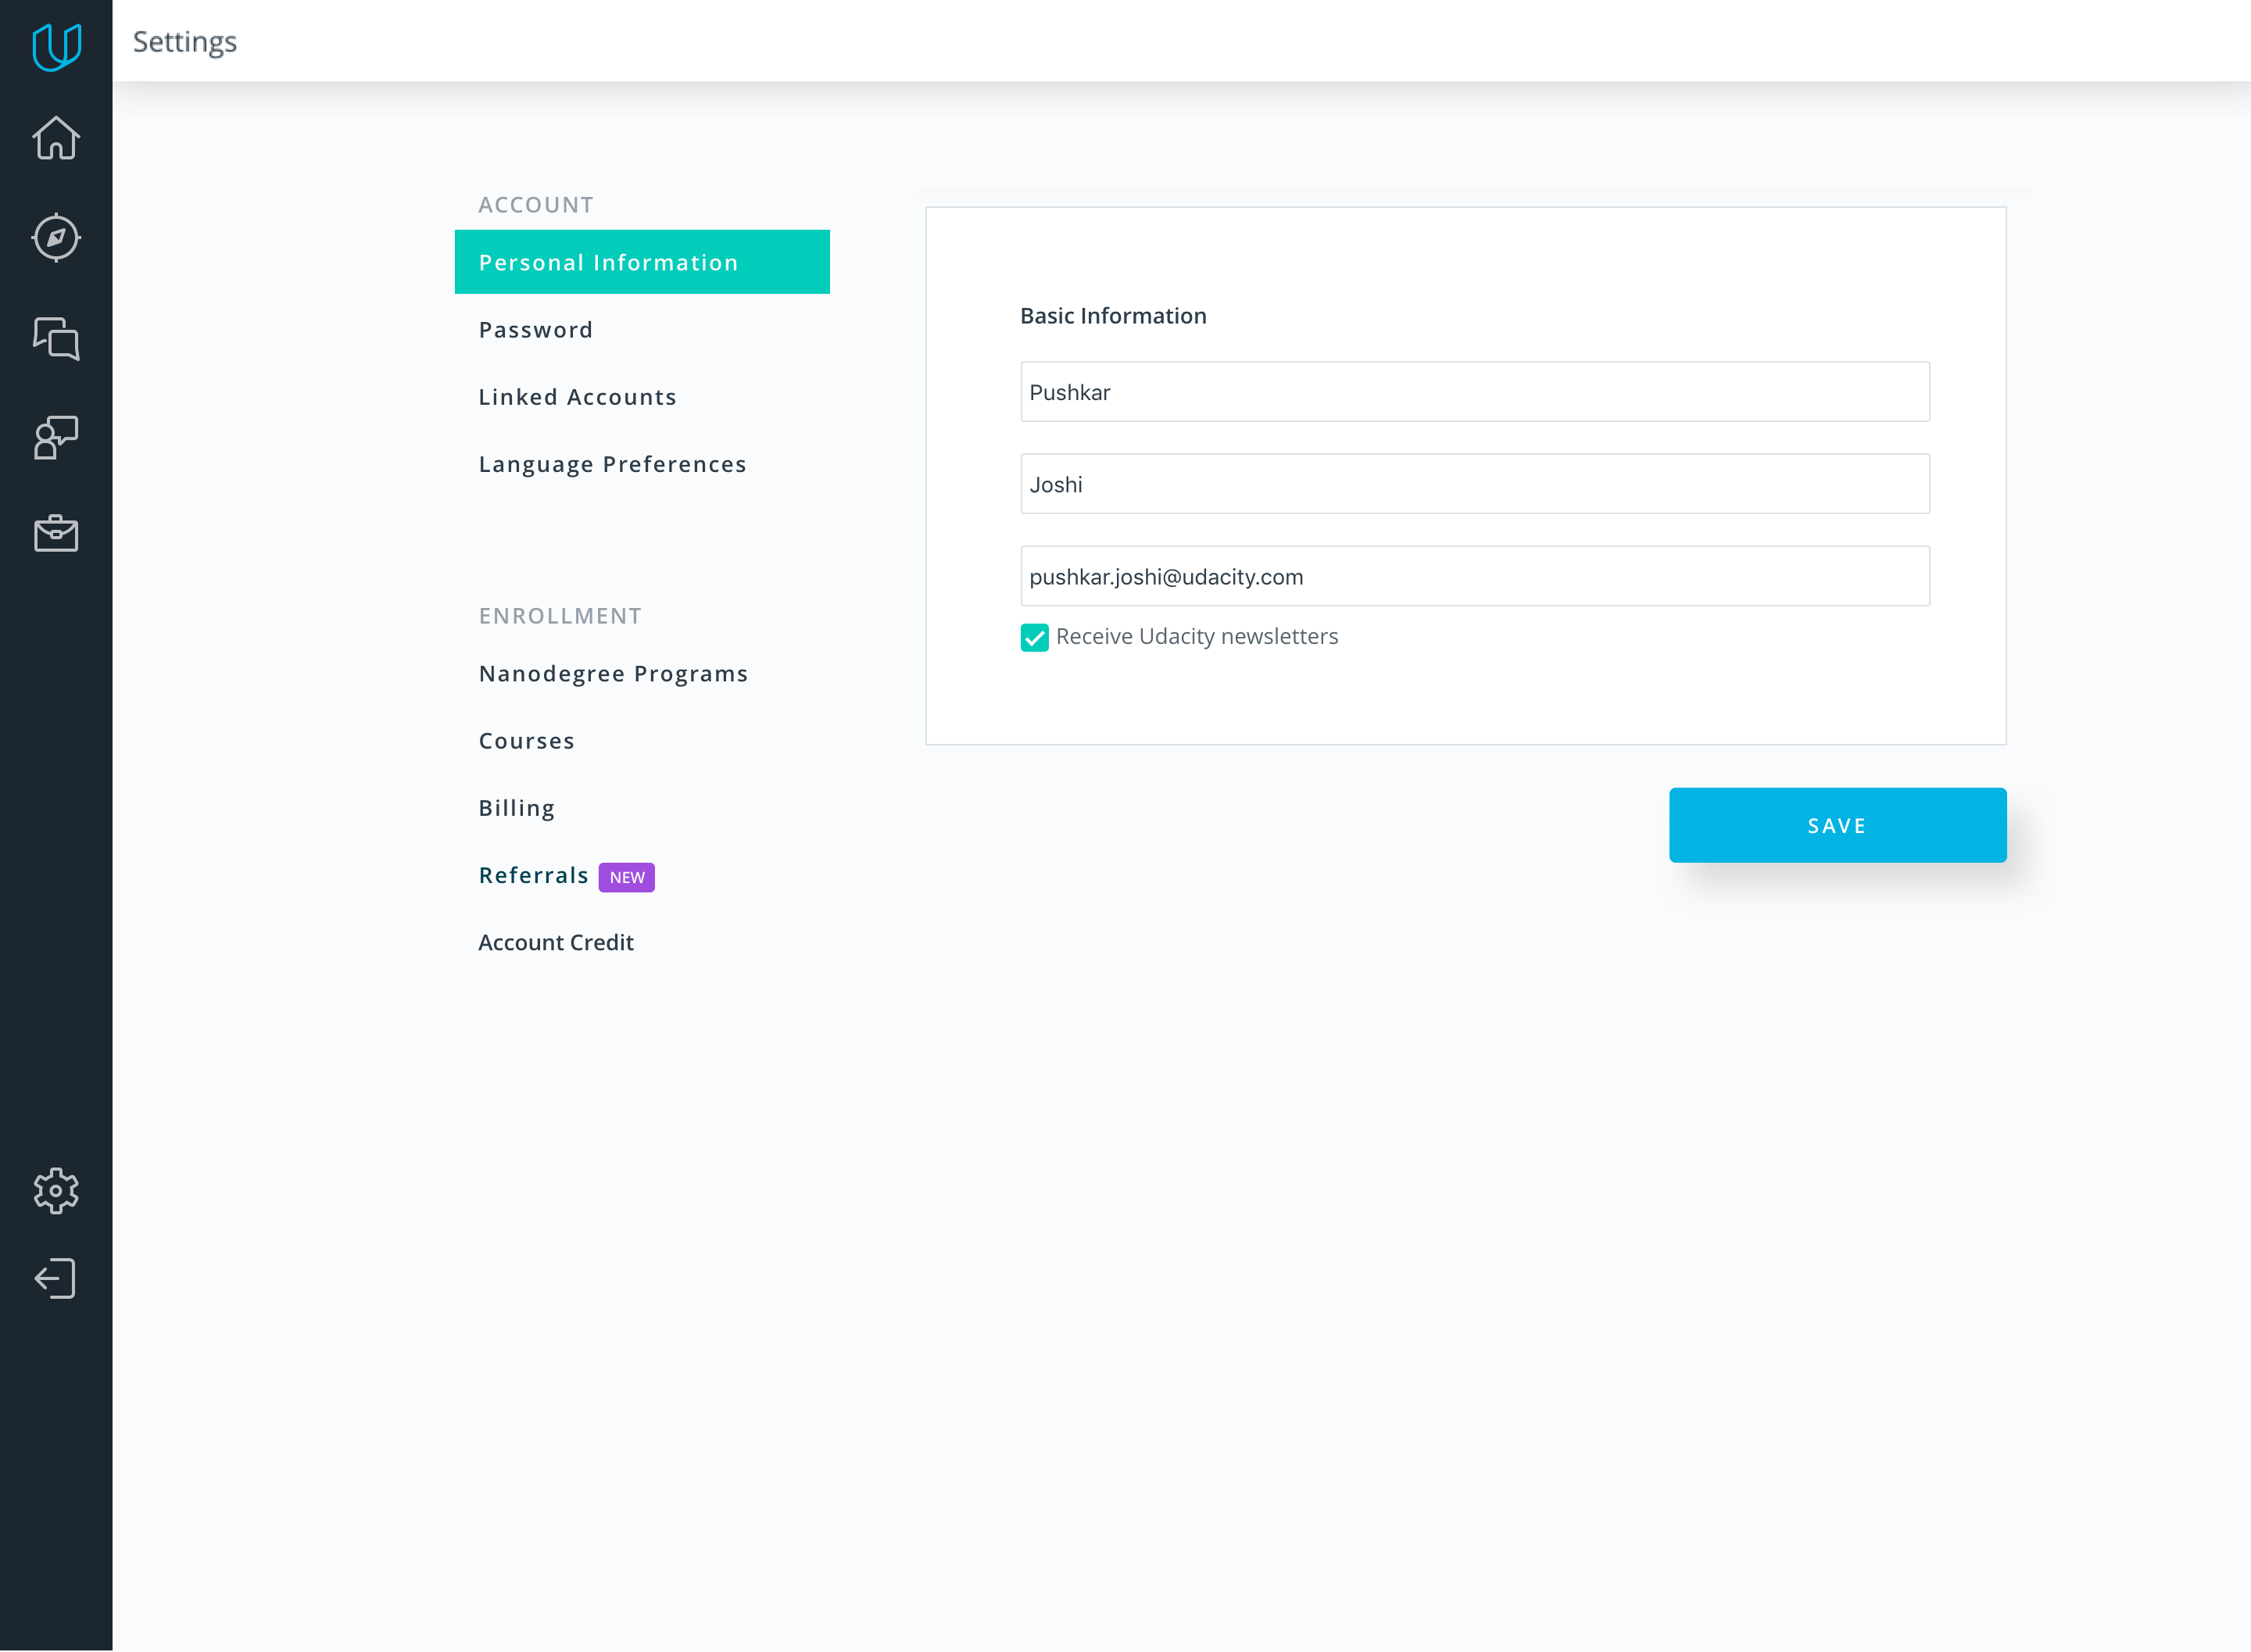Open the Home icon in sidebar
Viewport: 2251px width, 1652px height.
(x=56, y=138)
